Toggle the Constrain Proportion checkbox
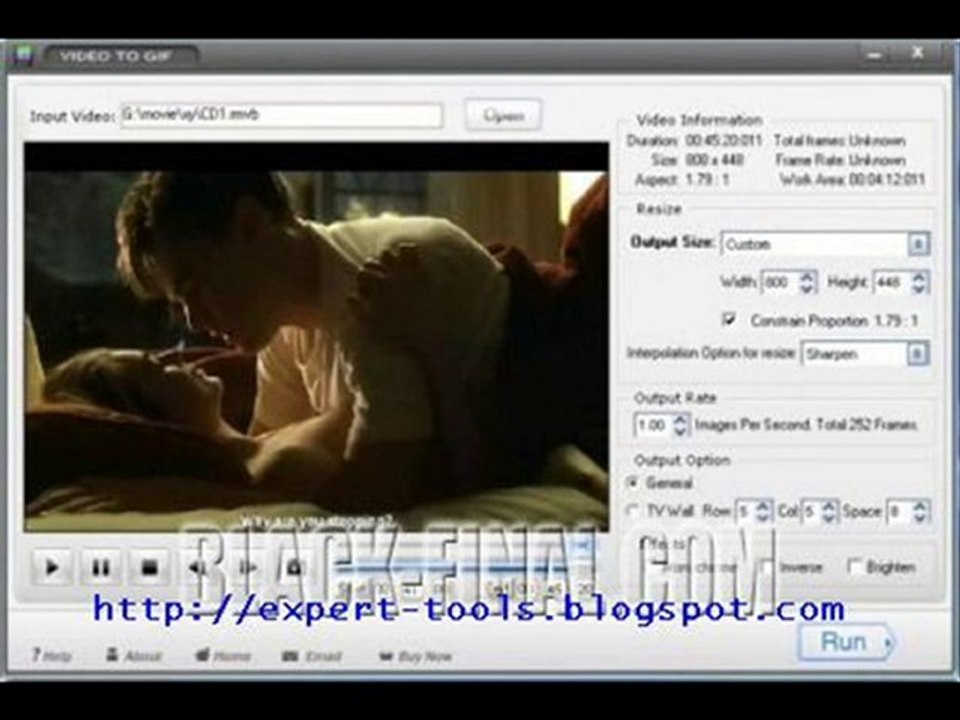 (729, 320)
